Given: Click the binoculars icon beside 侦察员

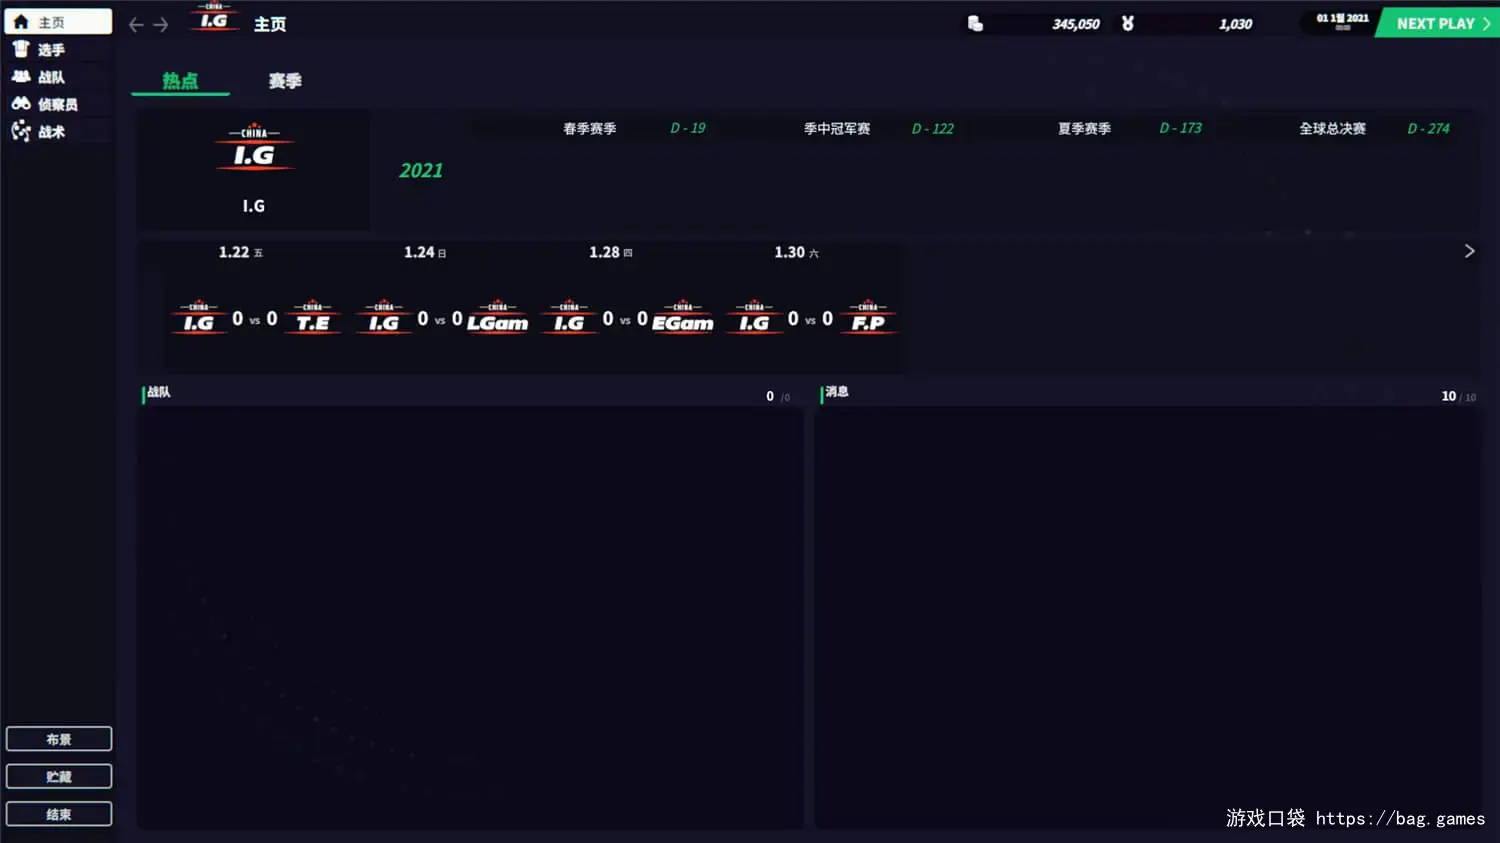Looking at the screenshot, I should point(21,103).
